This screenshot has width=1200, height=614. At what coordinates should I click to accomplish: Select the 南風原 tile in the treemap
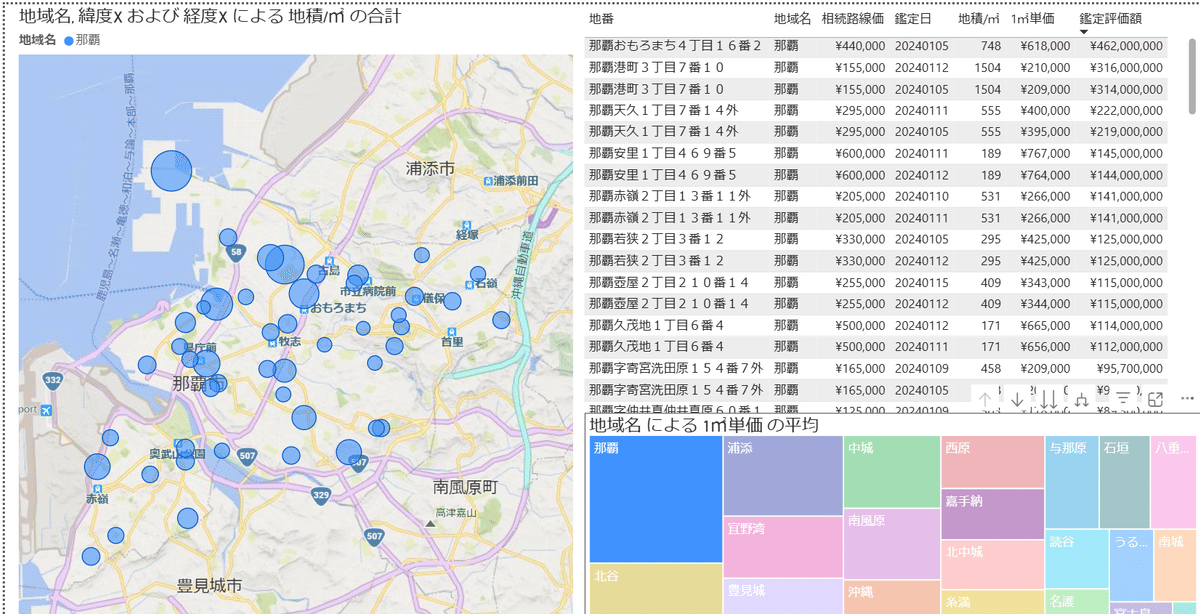coord(892,544)
